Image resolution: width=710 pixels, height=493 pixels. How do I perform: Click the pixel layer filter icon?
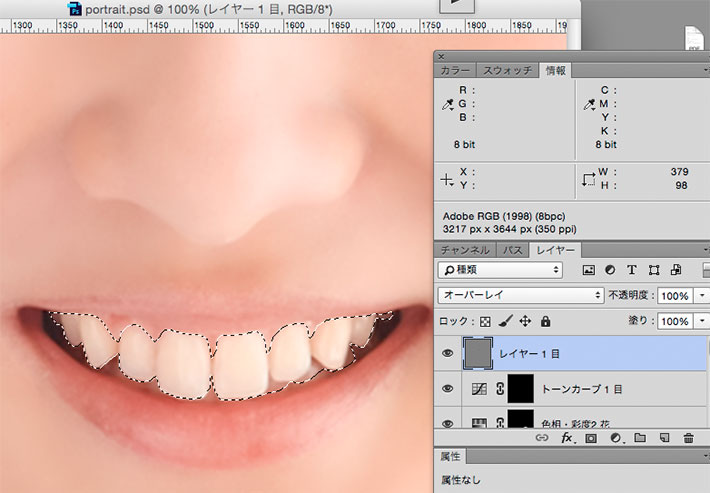pos(589,270)
